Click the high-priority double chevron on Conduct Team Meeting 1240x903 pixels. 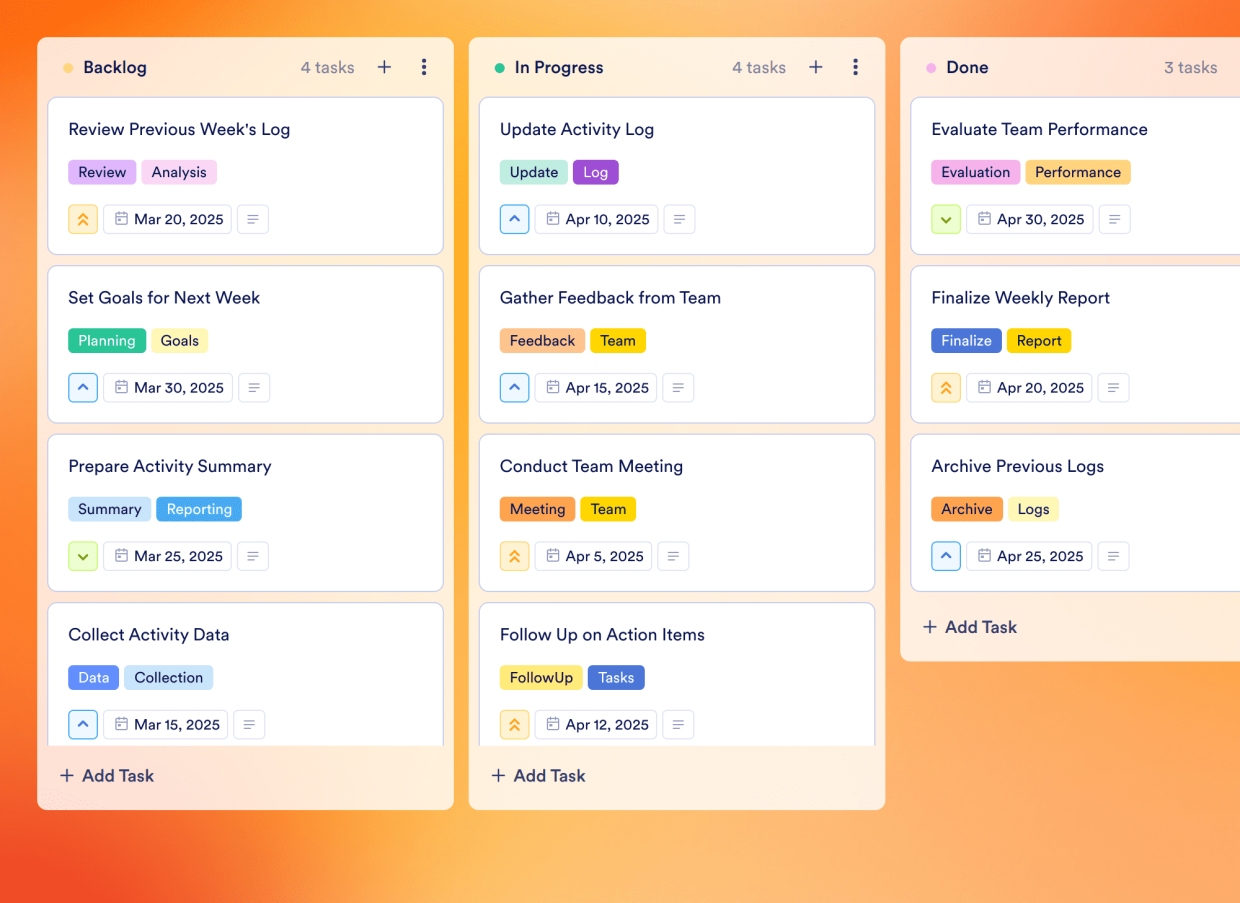[x=514, y=556]
